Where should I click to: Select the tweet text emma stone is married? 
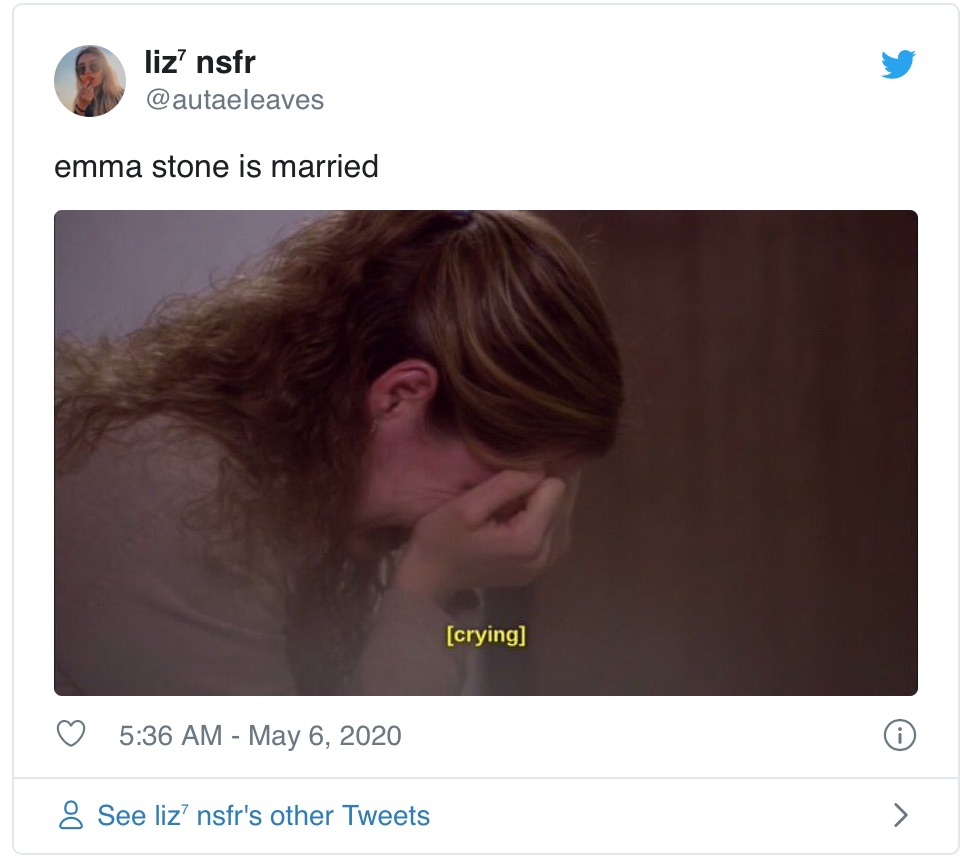(216, 167)
